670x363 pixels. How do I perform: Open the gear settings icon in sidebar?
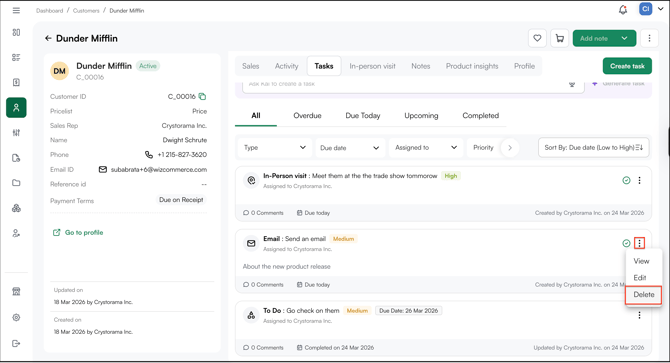point(16,317)
